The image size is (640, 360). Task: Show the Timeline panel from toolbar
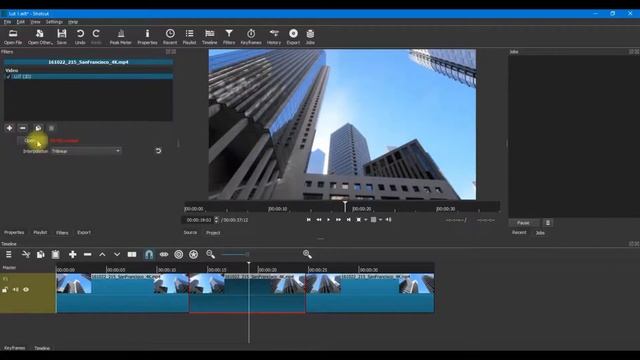click(209, 36)
